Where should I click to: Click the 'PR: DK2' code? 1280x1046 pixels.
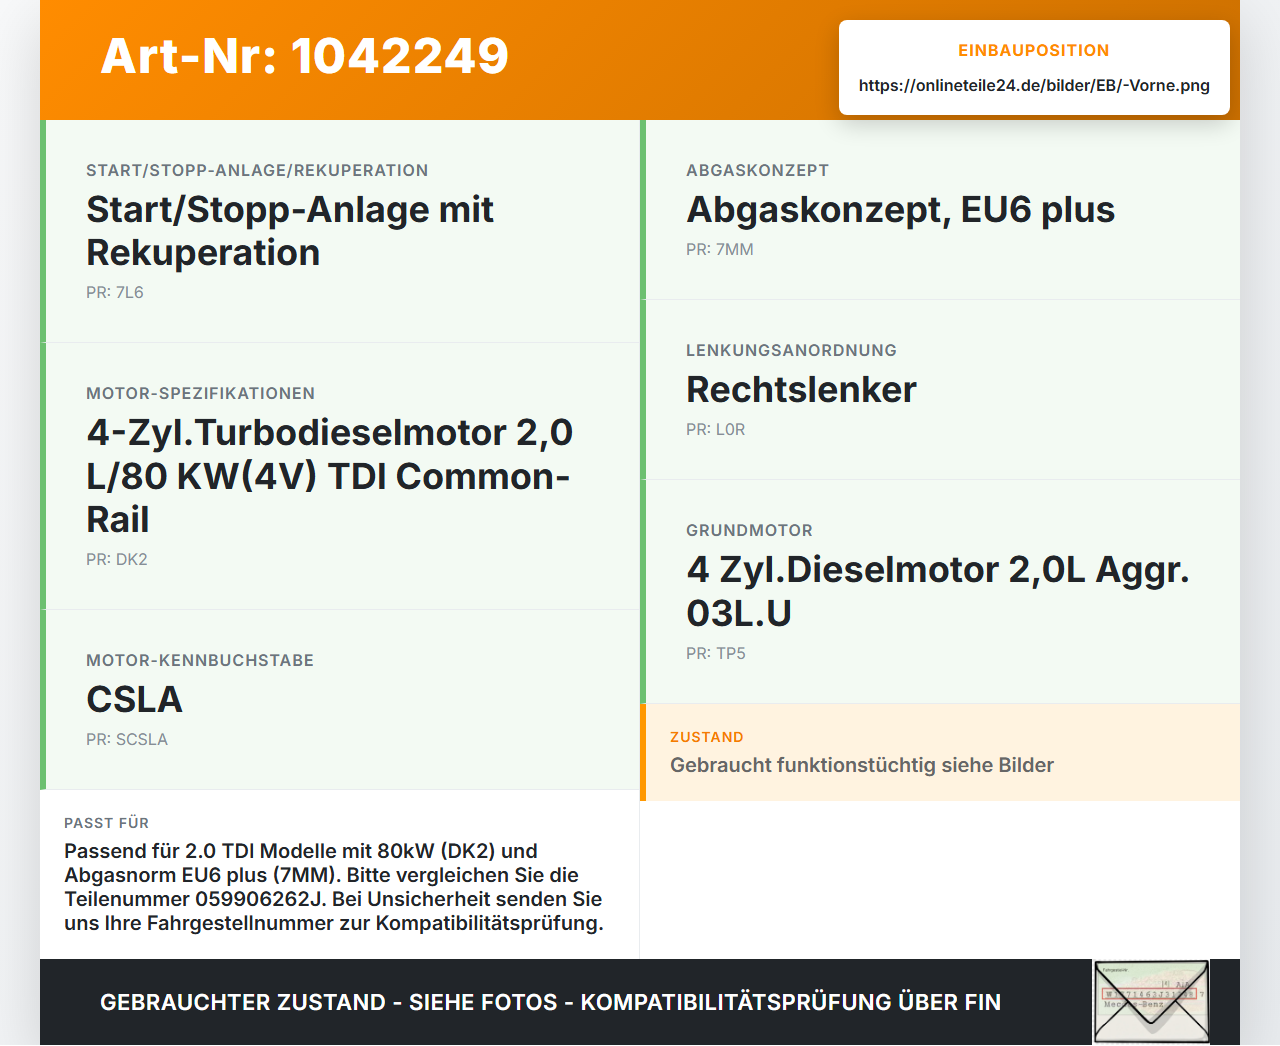(117, 560)
